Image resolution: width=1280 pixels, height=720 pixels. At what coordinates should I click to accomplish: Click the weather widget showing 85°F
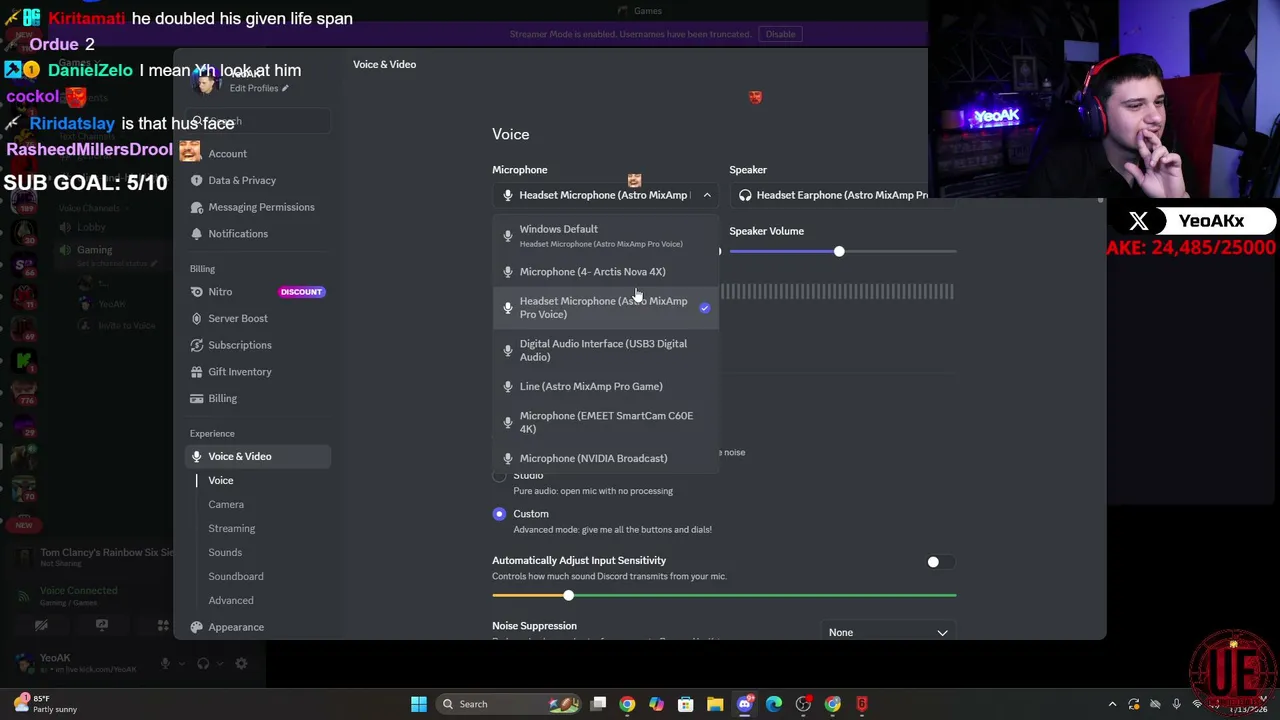tap(45, 704)
